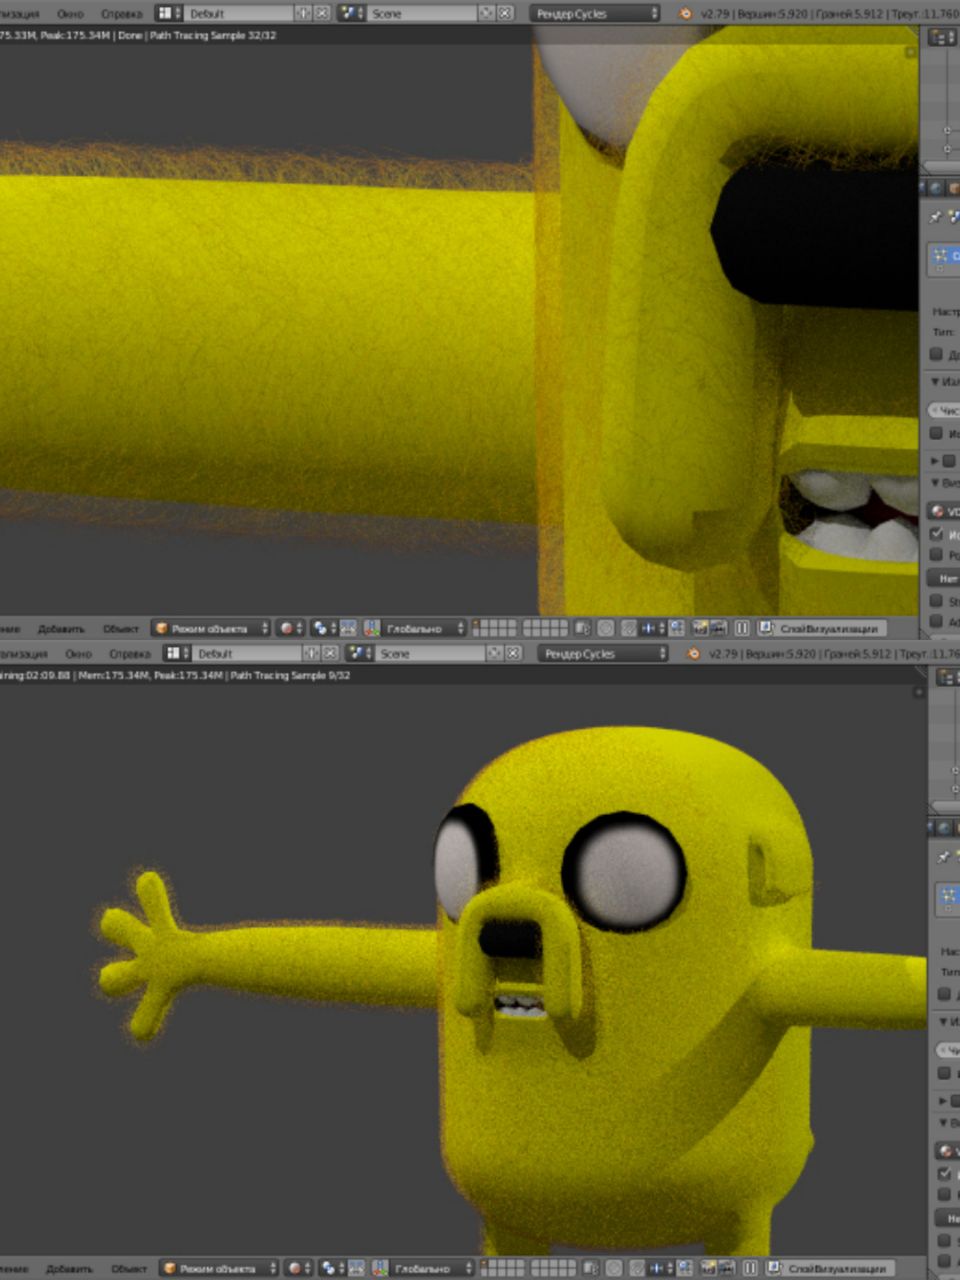
Task: Open Объект menu in the upper viewport header
Action: [120, 628]
